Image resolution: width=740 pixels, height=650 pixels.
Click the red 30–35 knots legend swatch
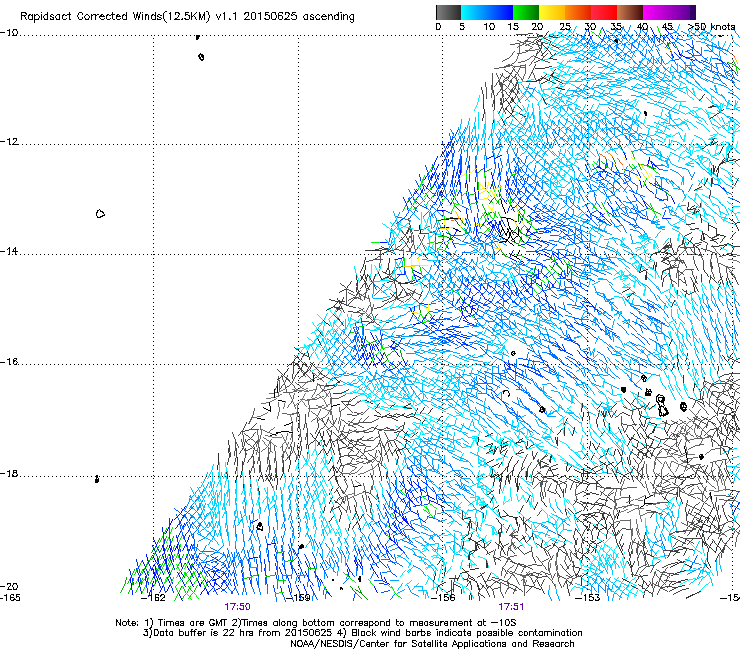(604, 12)
